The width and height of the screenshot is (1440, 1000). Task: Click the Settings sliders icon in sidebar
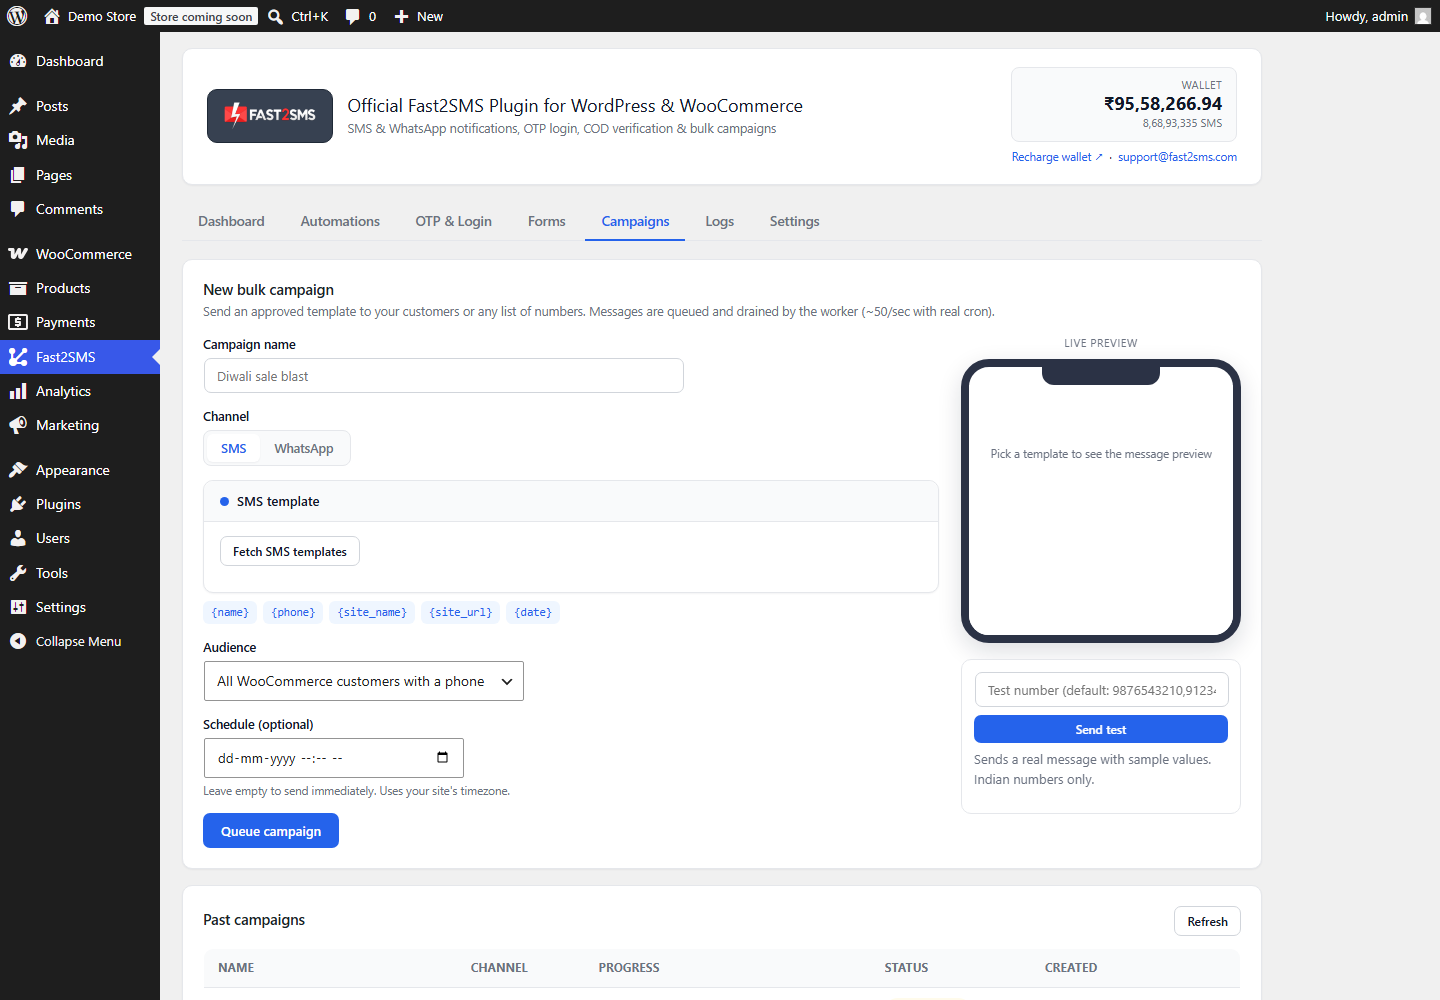(x=18, y=607)
